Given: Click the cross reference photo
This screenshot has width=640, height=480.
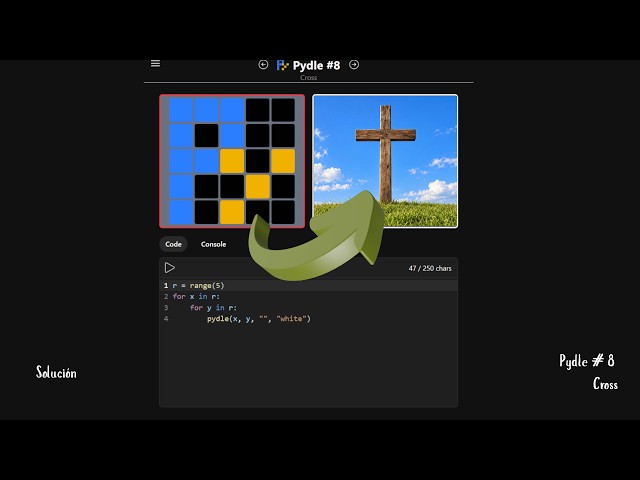Looking at the screenshot, I should click(385, 161).
